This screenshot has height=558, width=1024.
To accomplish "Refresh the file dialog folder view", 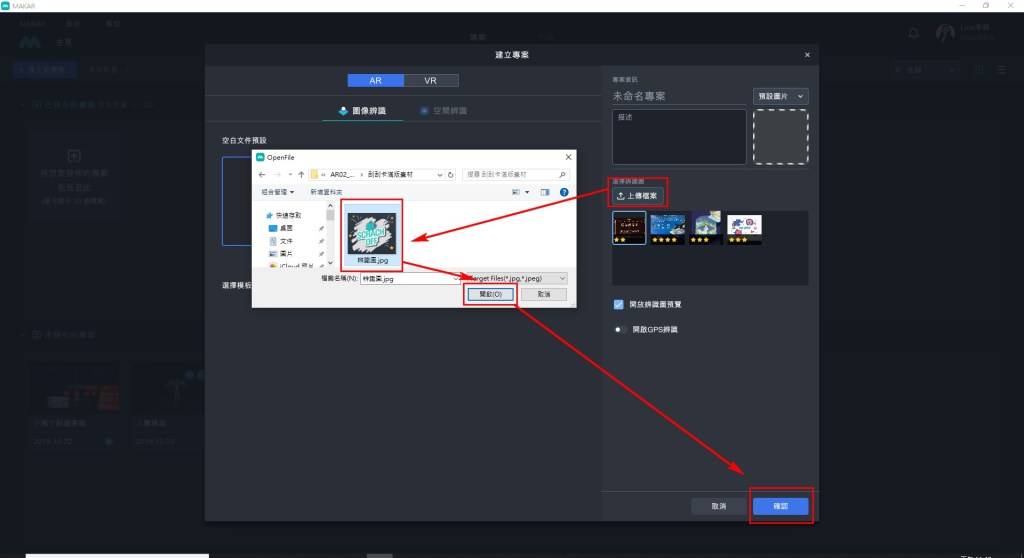I will point(453,174).
